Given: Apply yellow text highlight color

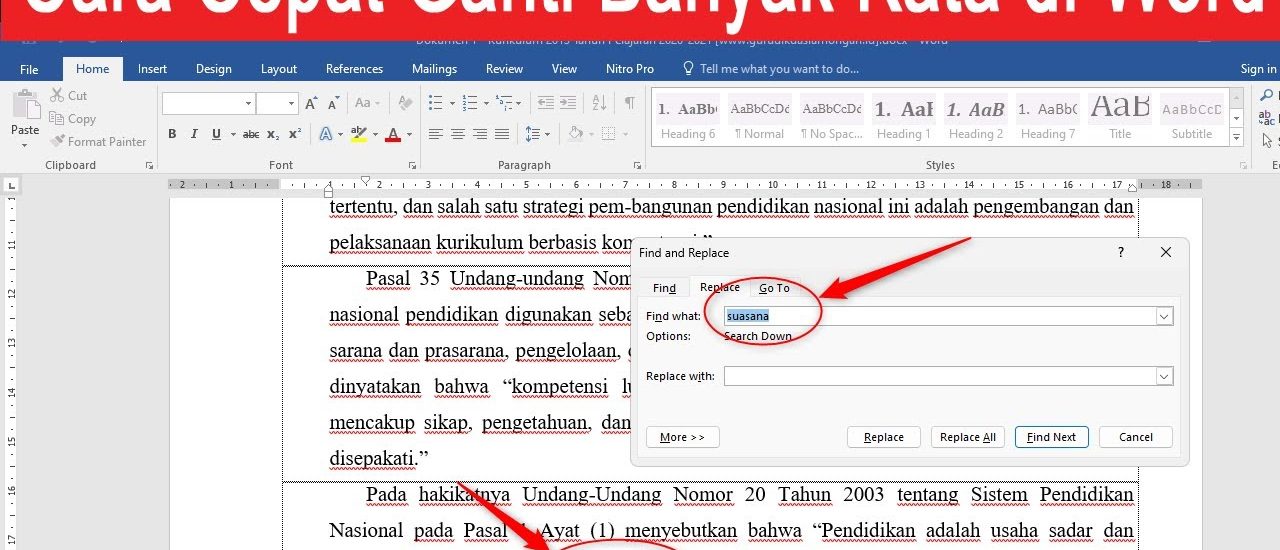Looking at the screenshot, I should click(x=358, y=134).
